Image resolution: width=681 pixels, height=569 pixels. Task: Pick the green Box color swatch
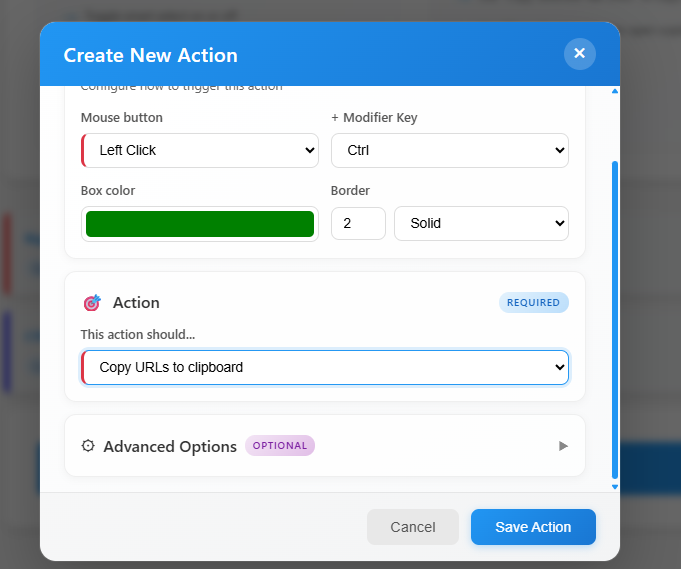tap(200, 224)
